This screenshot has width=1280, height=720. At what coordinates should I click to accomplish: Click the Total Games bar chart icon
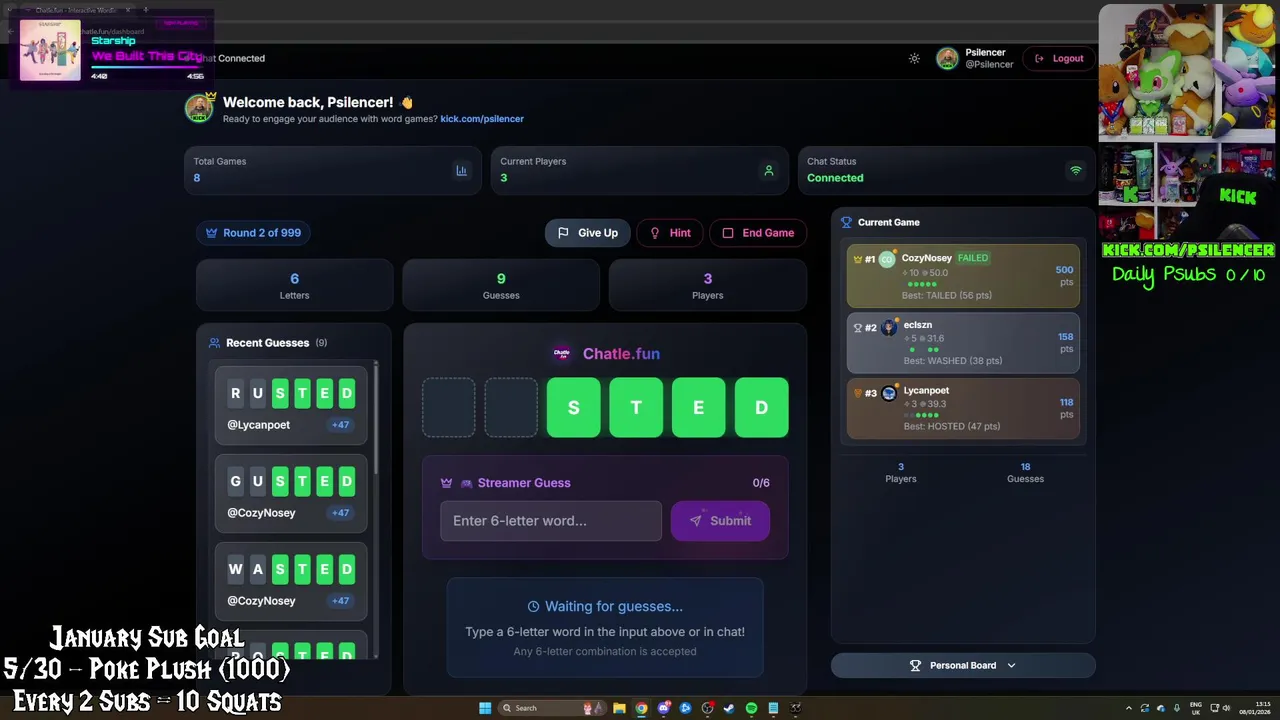click(x=461, y=170)
